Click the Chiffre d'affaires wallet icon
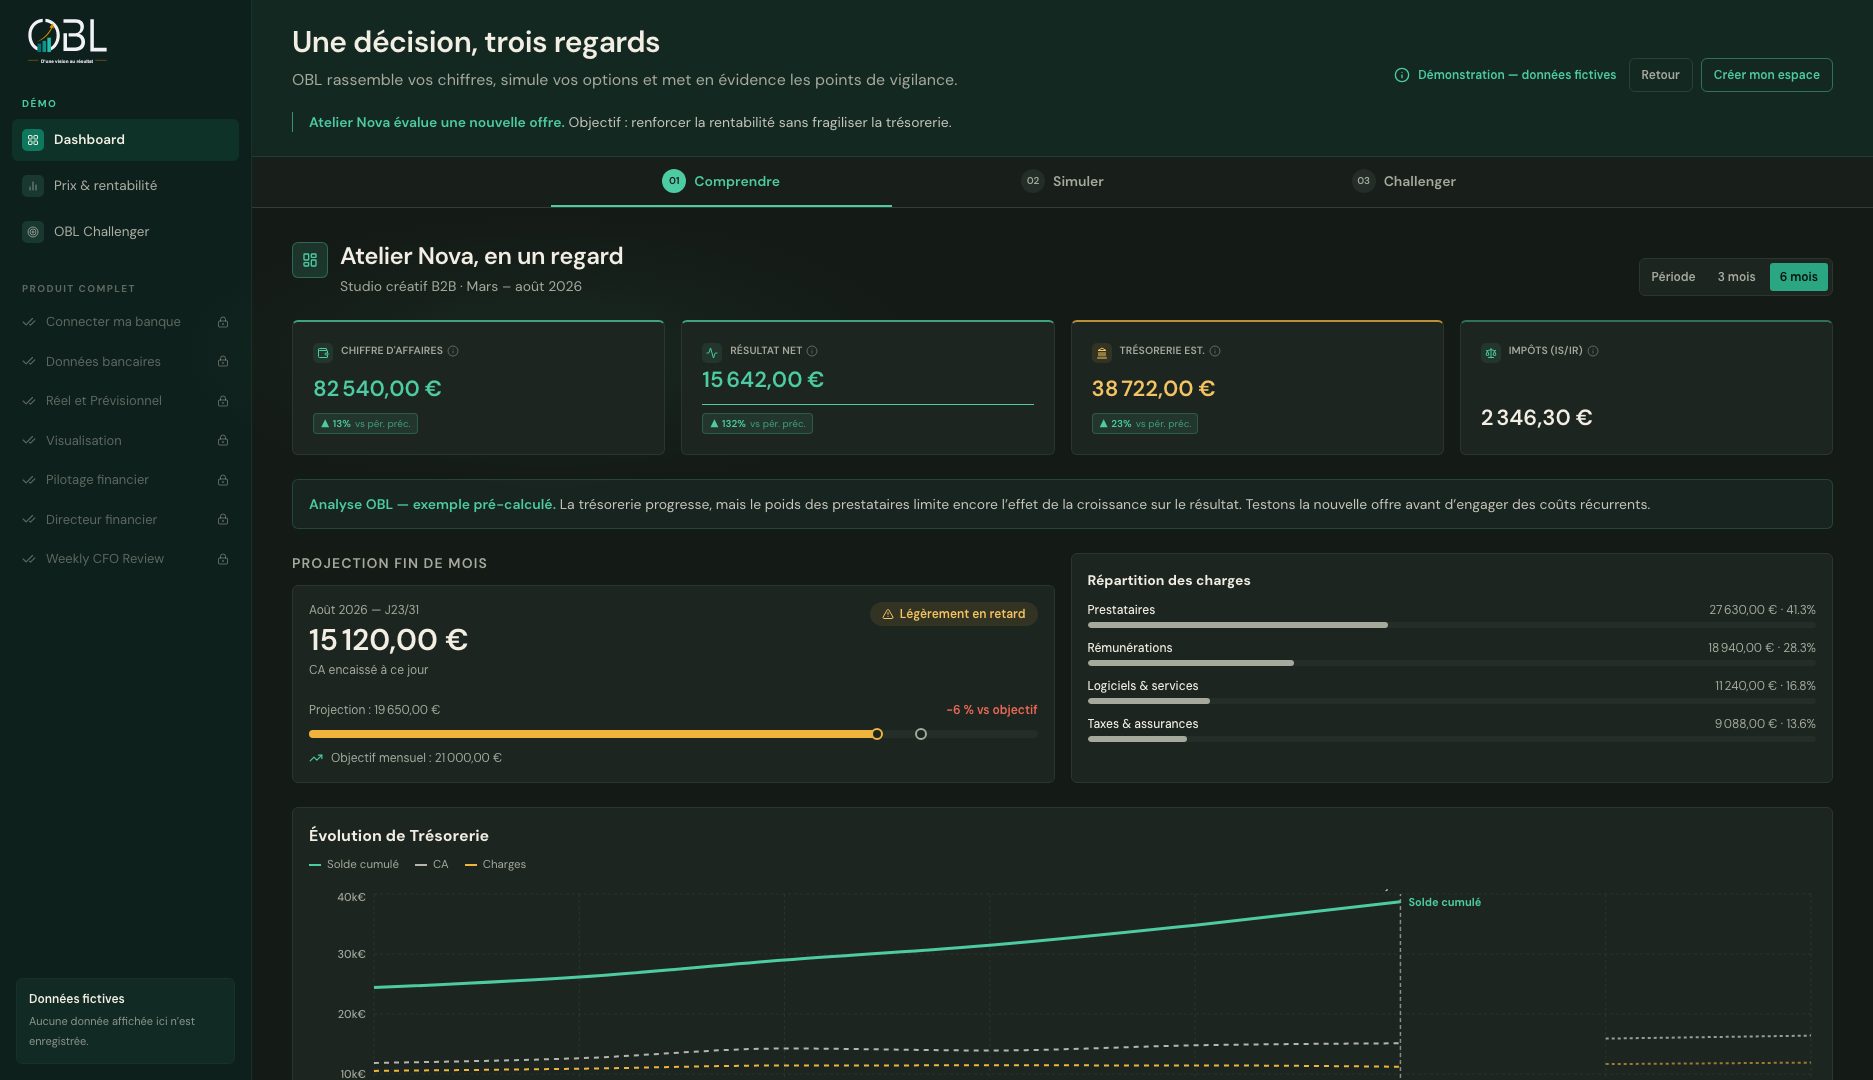This screenshot has height=1080, width=1873. click(x=322, y=352)
